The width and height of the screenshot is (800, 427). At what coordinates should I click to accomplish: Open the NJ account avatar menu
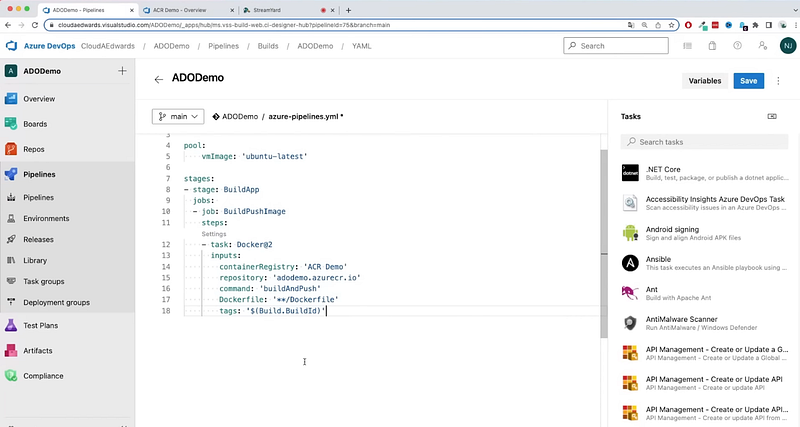click(x=788, y=46)
